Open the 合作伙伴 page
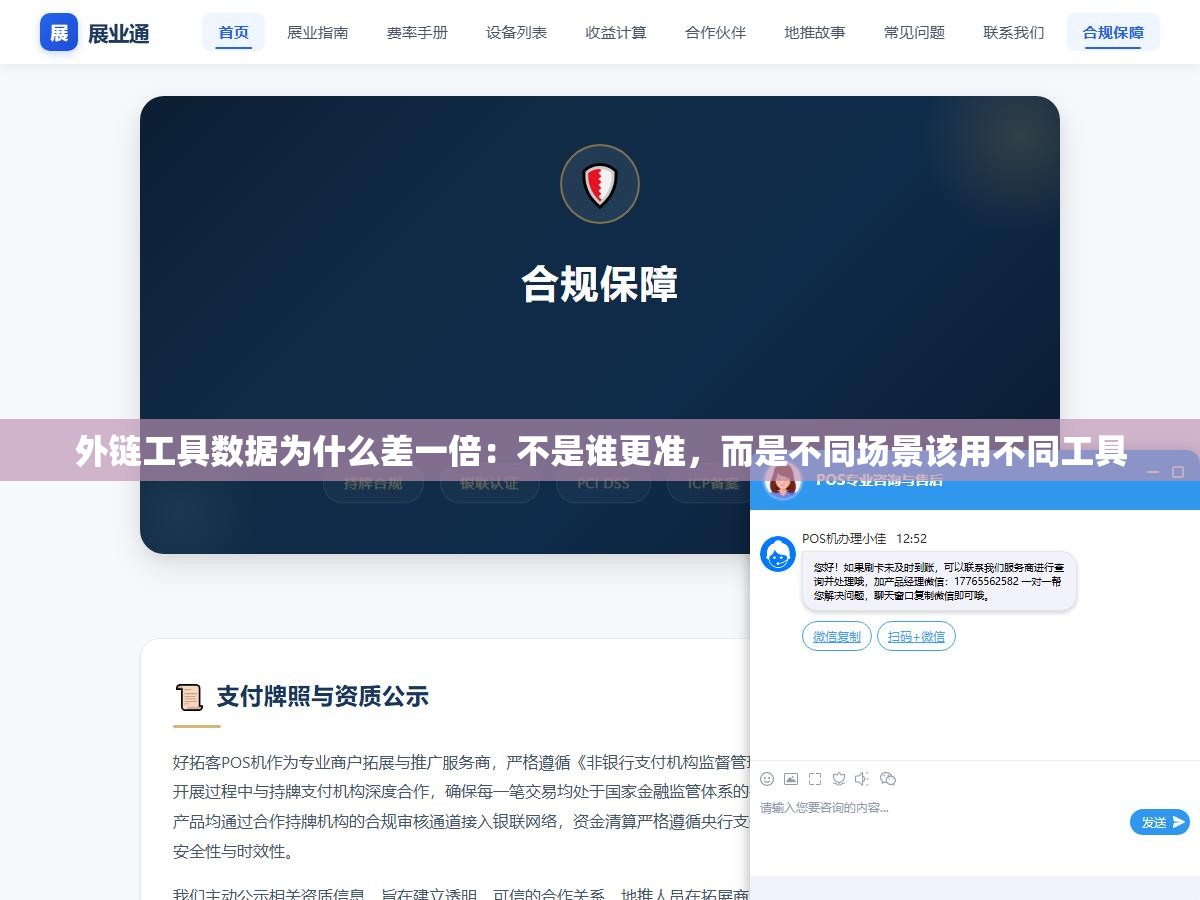1200x900 pixels. point(716,32)
